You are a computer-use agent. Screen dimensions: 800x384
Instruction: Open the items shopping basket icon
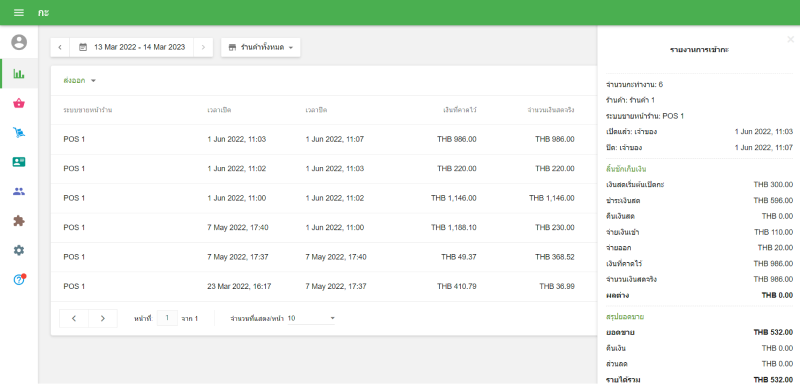click(x=19, y=104)
